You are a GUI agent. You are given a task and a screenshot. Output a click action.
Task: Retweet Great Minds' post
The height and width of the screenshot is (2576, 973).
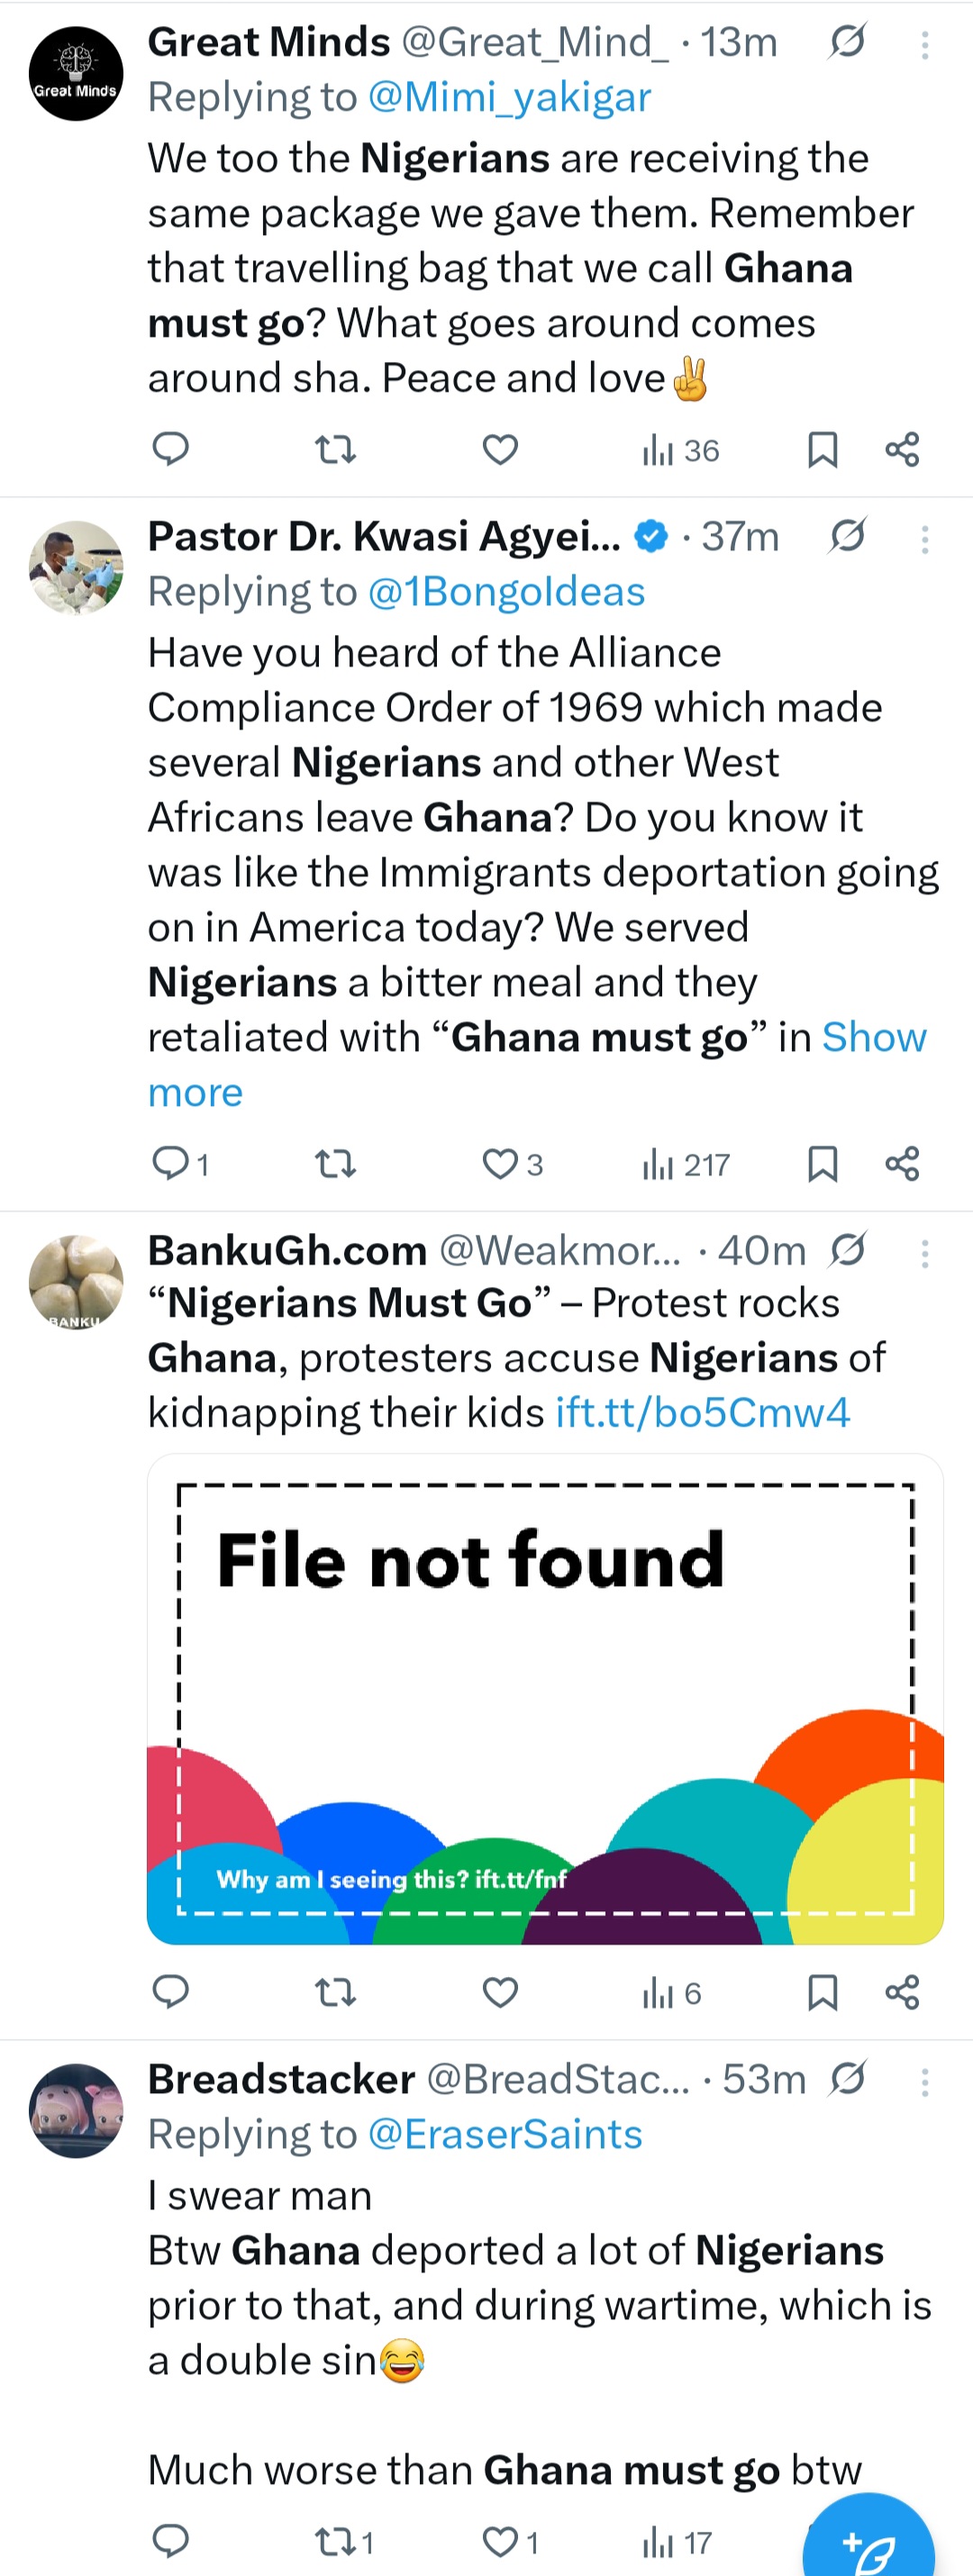(335, 450)
